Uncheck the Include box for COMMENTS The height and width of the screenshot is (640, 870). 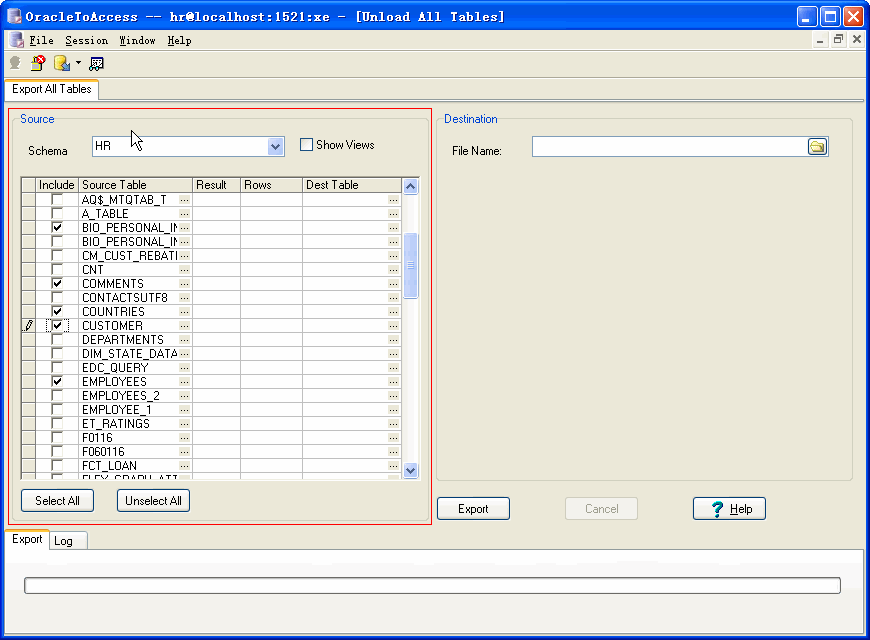pyautogui.click(x=57, y=283)
